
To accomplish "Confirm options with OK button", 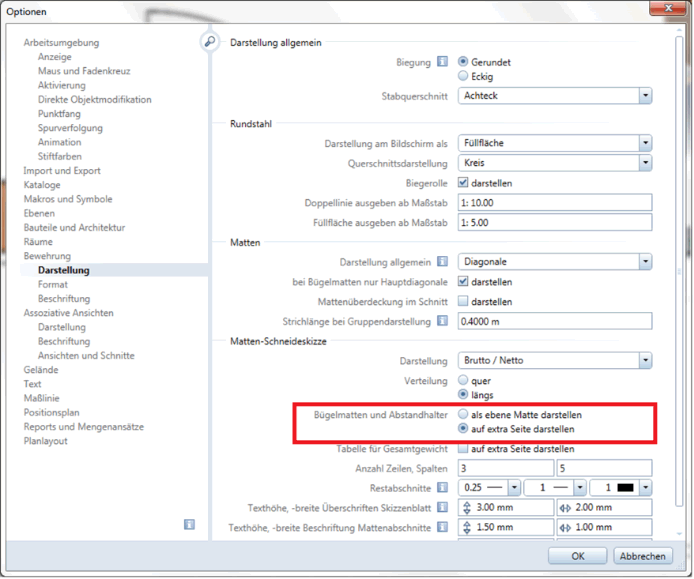I will (x=578, y=556).
